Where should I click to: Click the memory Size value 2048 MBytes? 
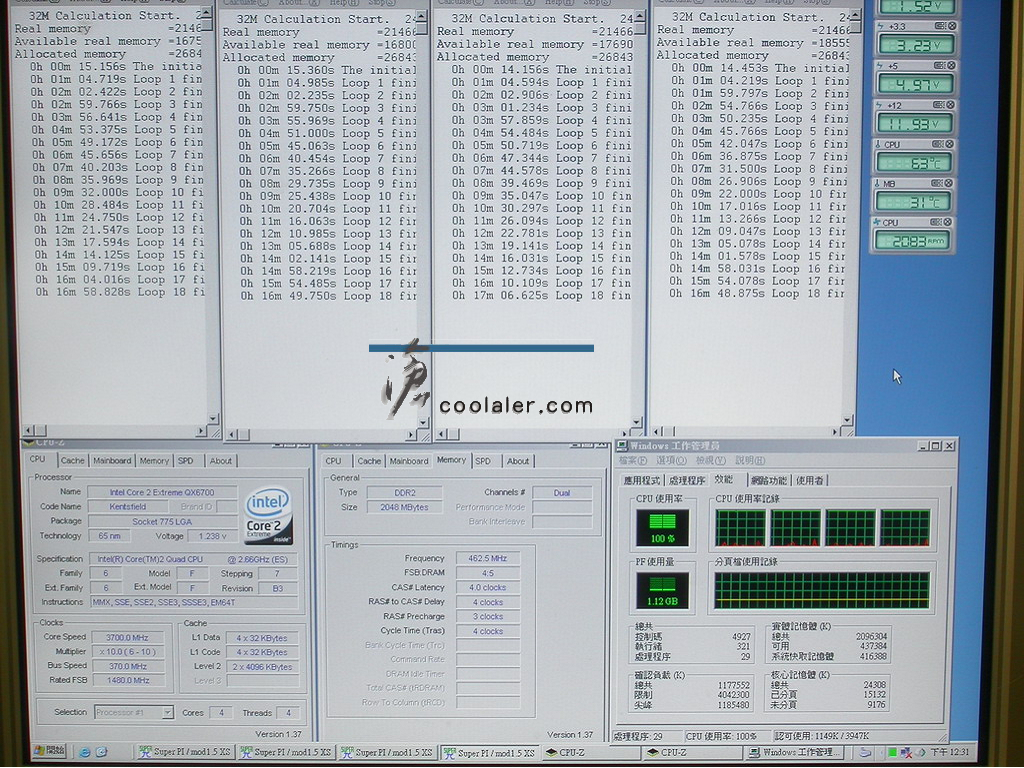[404, 507]
